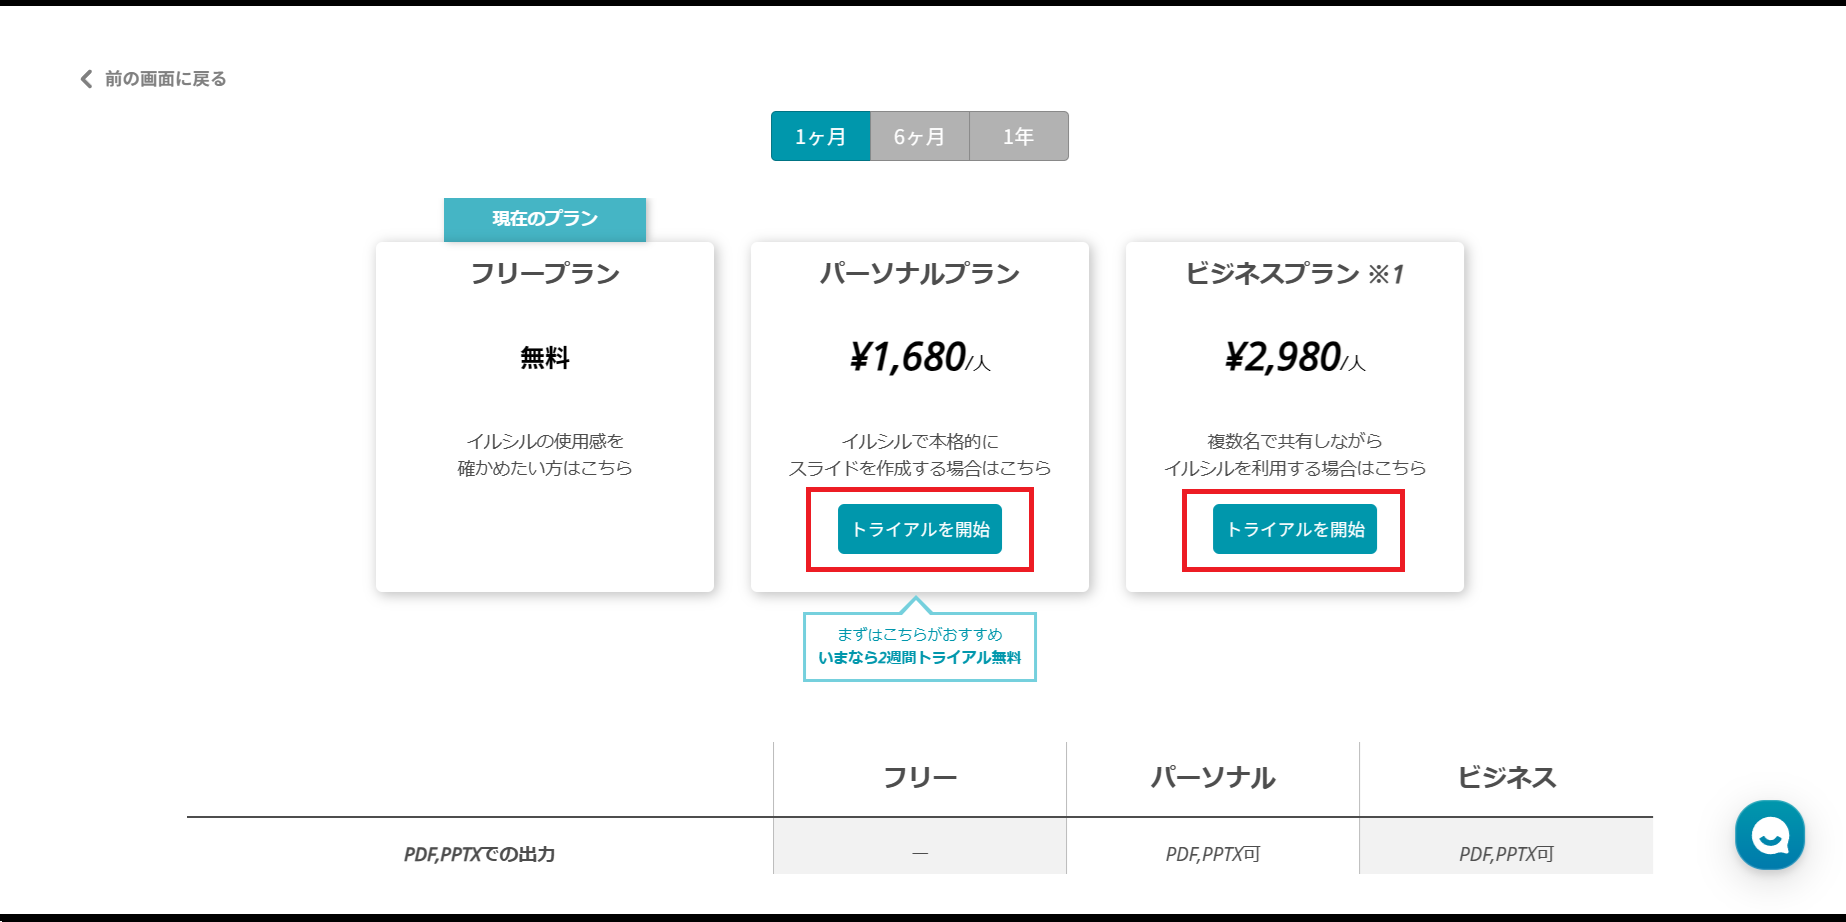Click the ビジネス column header in table
The image size is (1846, 922).
(x=1506, y=778)
